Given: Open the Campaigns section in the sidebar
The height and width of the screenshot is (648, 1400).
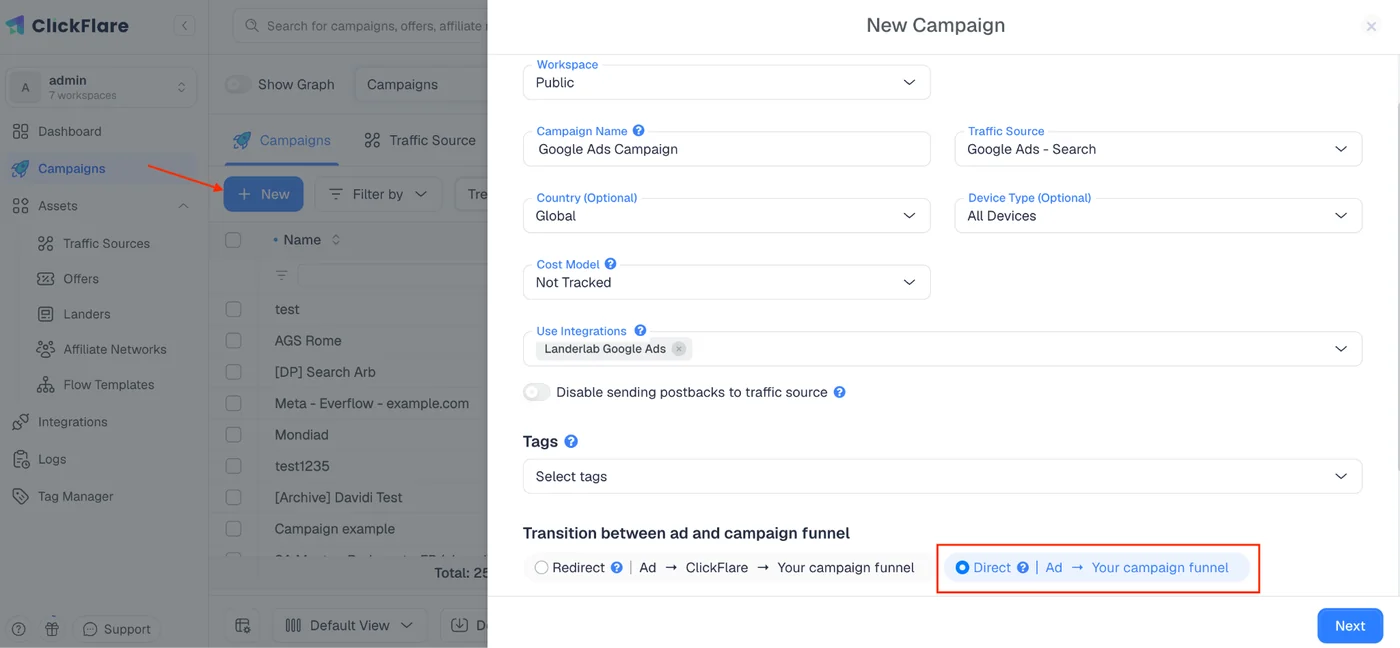Looking at the screenshot, I should pyautogui.click(x=71, y=168).
